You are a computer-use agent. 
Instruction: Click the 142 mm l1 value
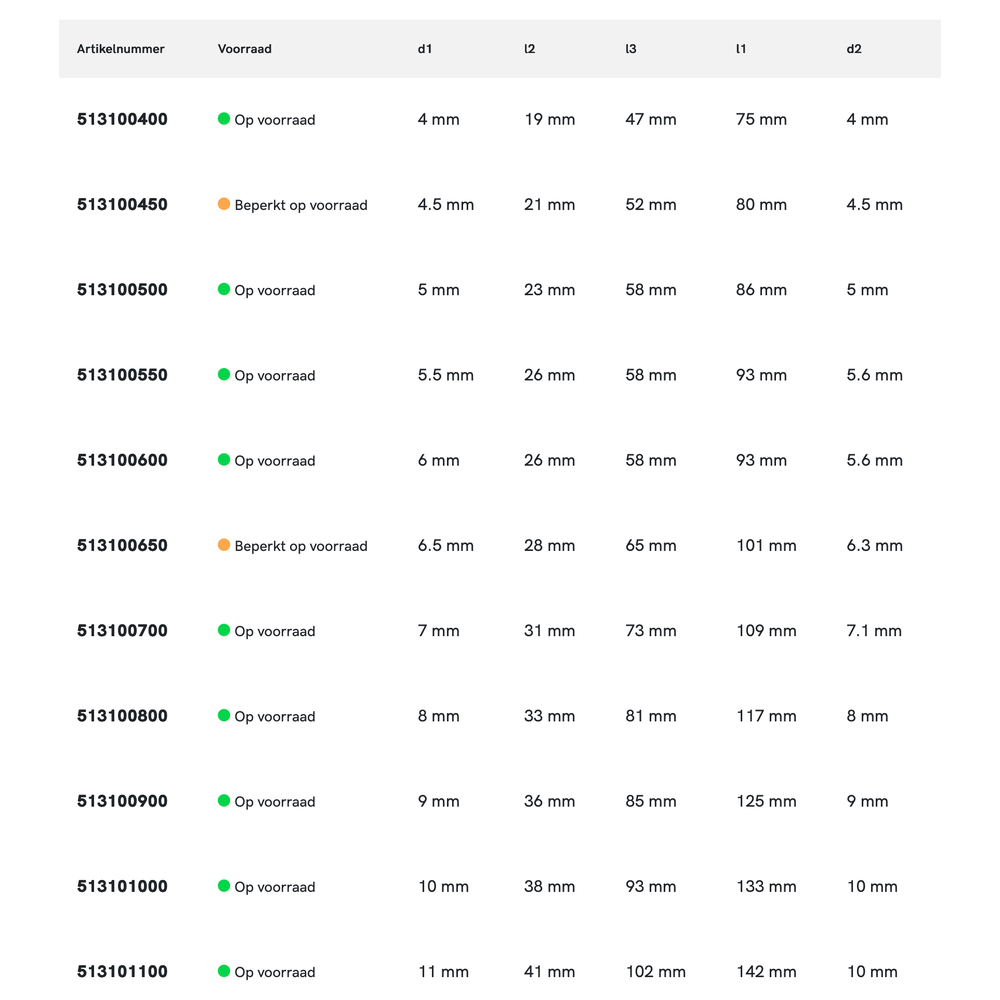[x=766, y=972]
